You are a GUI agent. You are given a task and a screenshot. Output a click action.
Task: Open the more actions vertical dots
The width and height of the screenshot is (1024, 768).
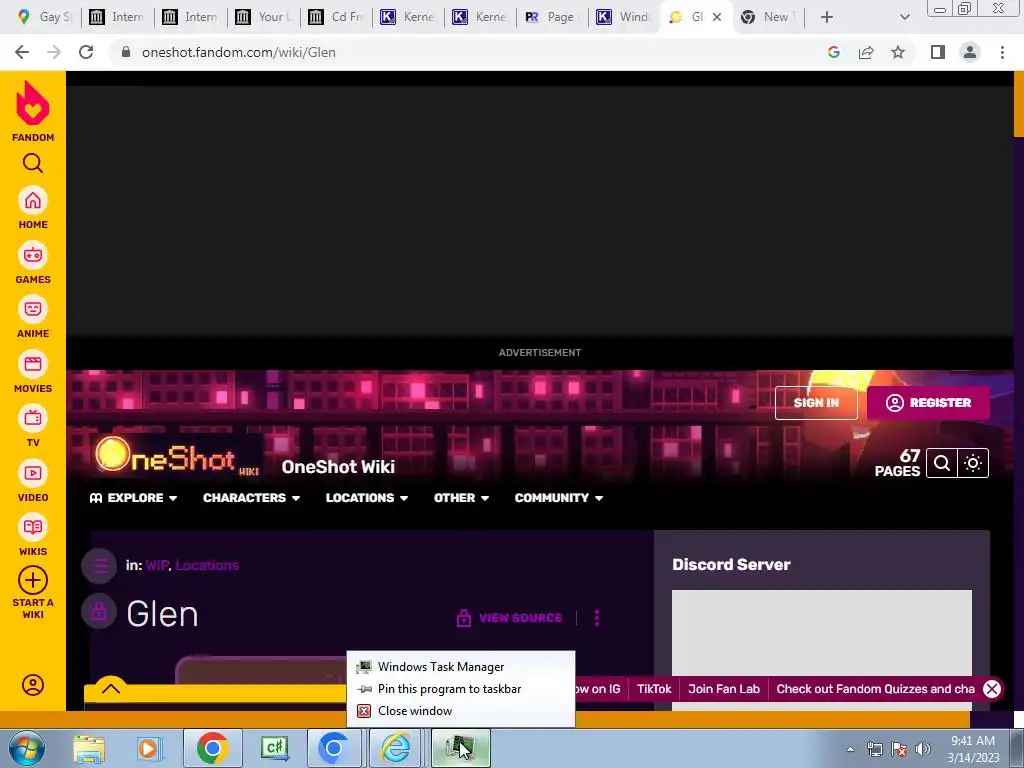coord(597,618)
